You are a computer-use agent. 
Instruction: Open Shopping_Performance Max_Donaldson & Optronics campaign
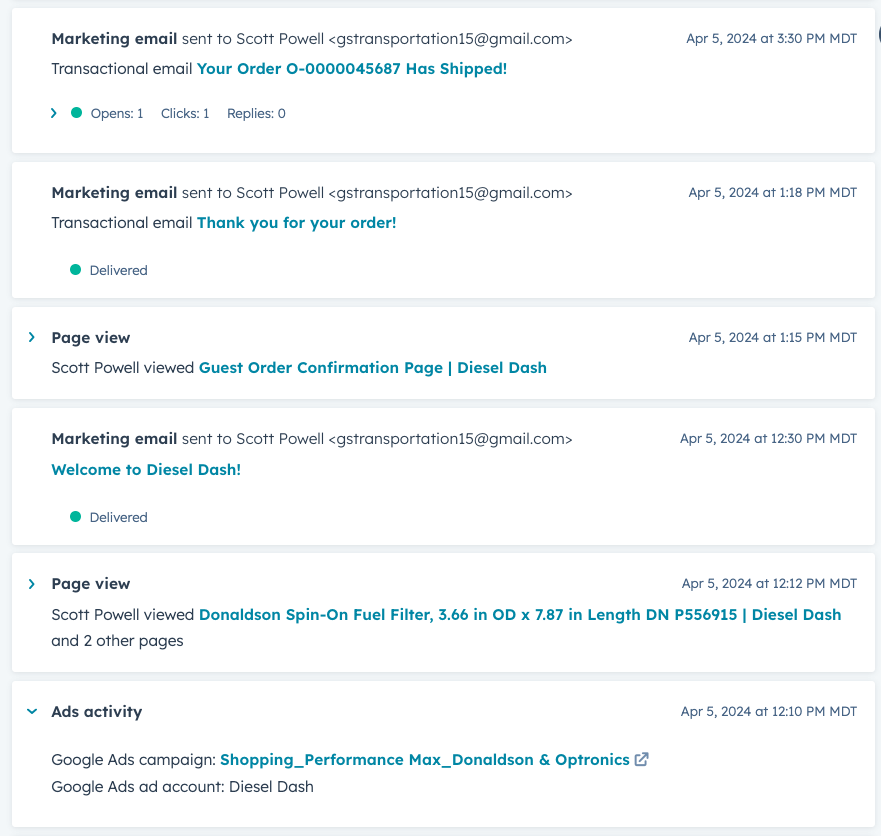click(x=424, y=760)
